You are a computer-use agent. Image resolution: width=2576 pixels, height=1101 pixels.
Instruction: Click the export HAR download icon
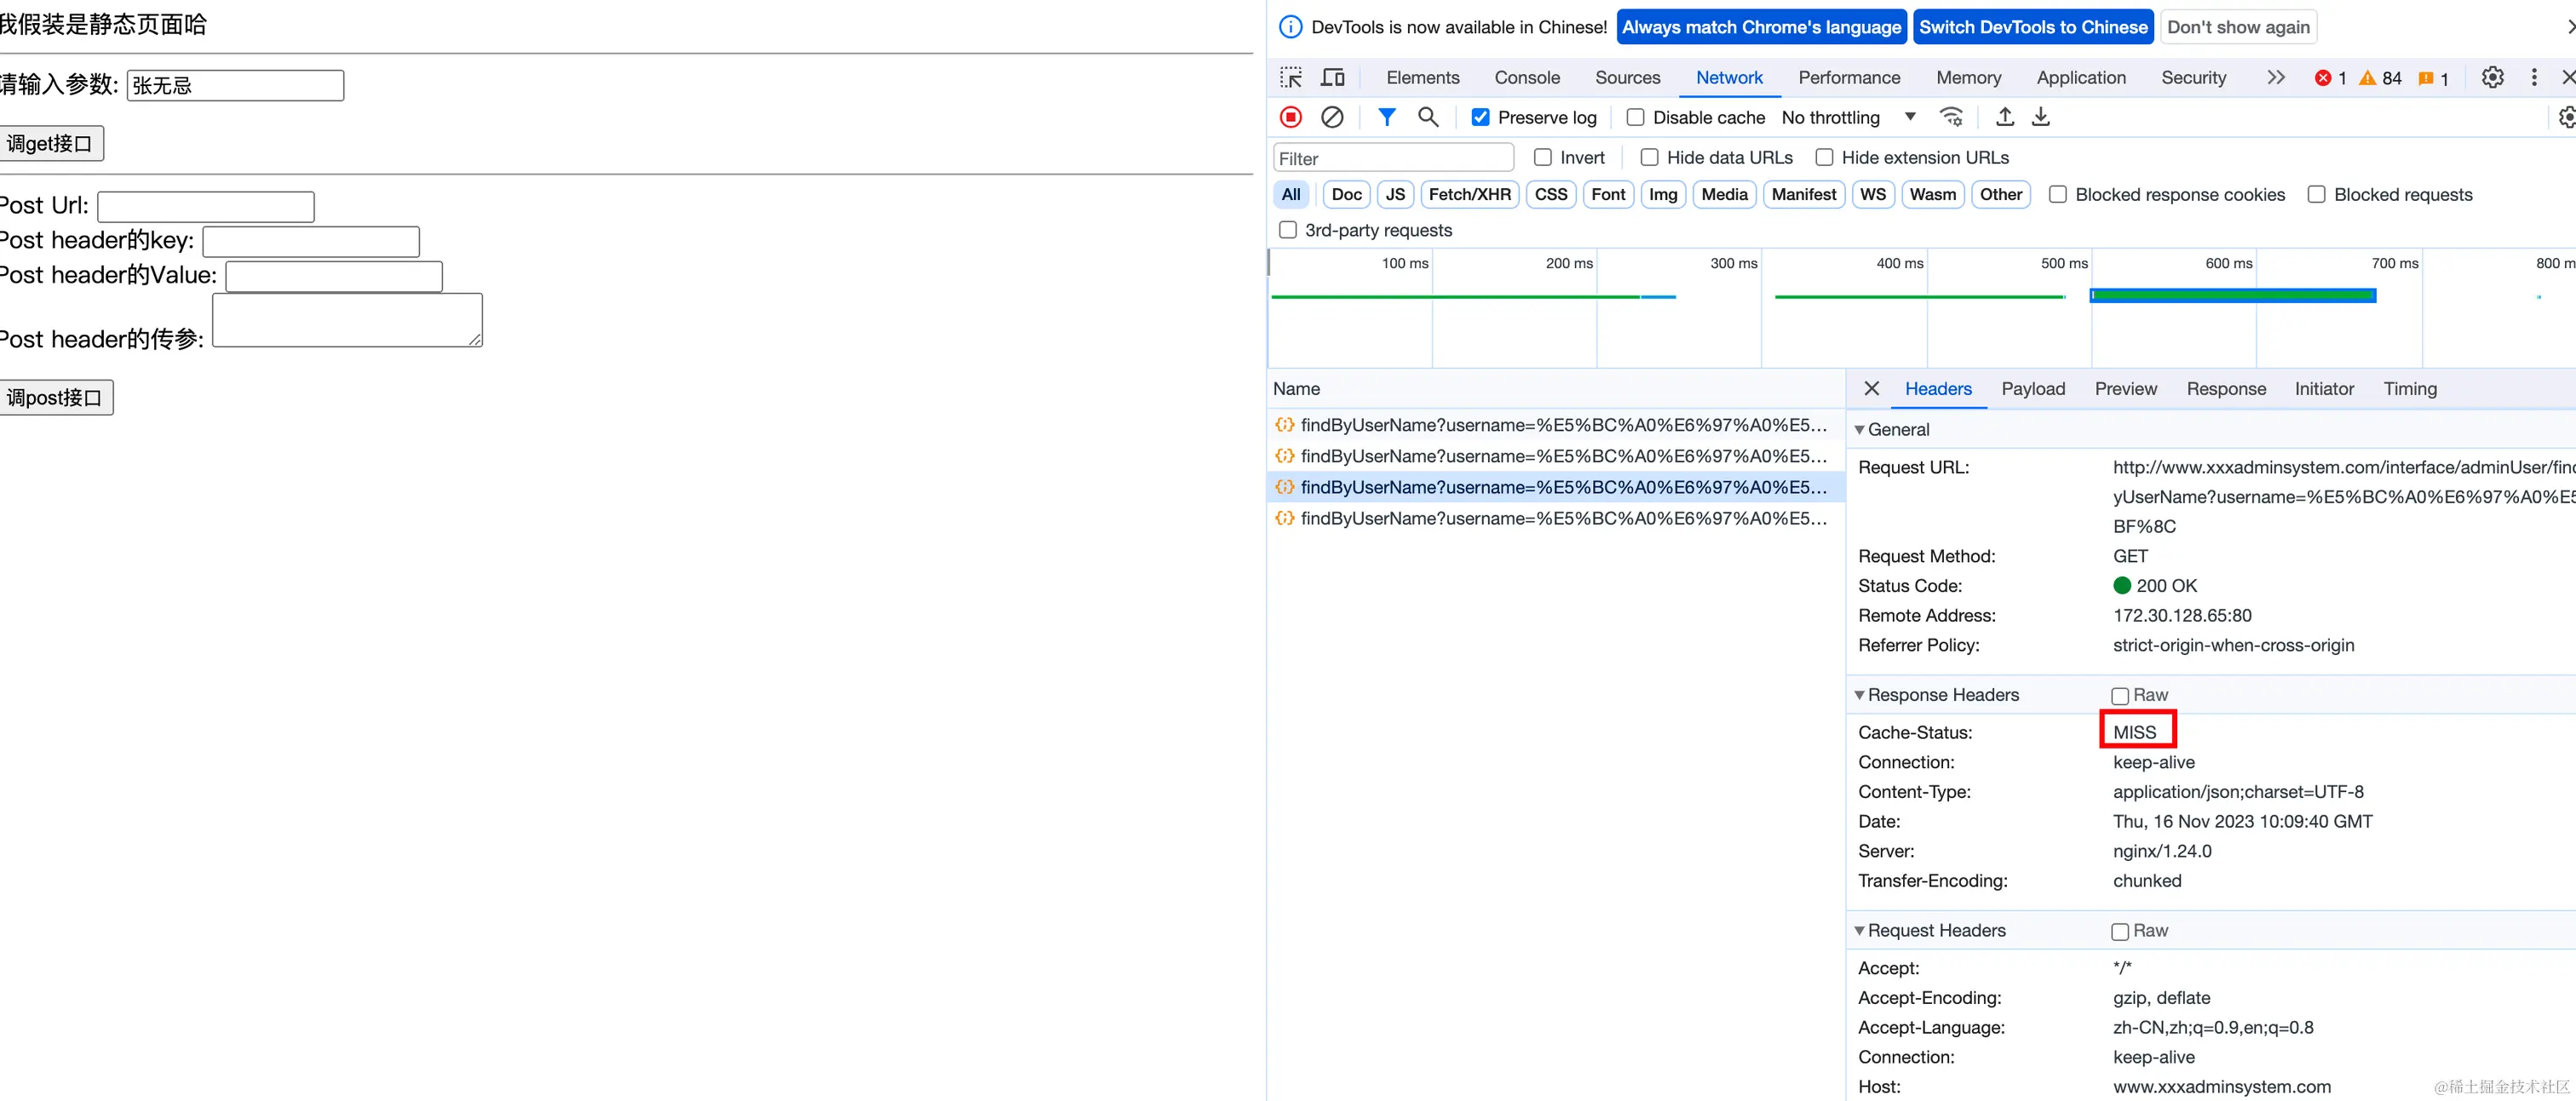2041,118
